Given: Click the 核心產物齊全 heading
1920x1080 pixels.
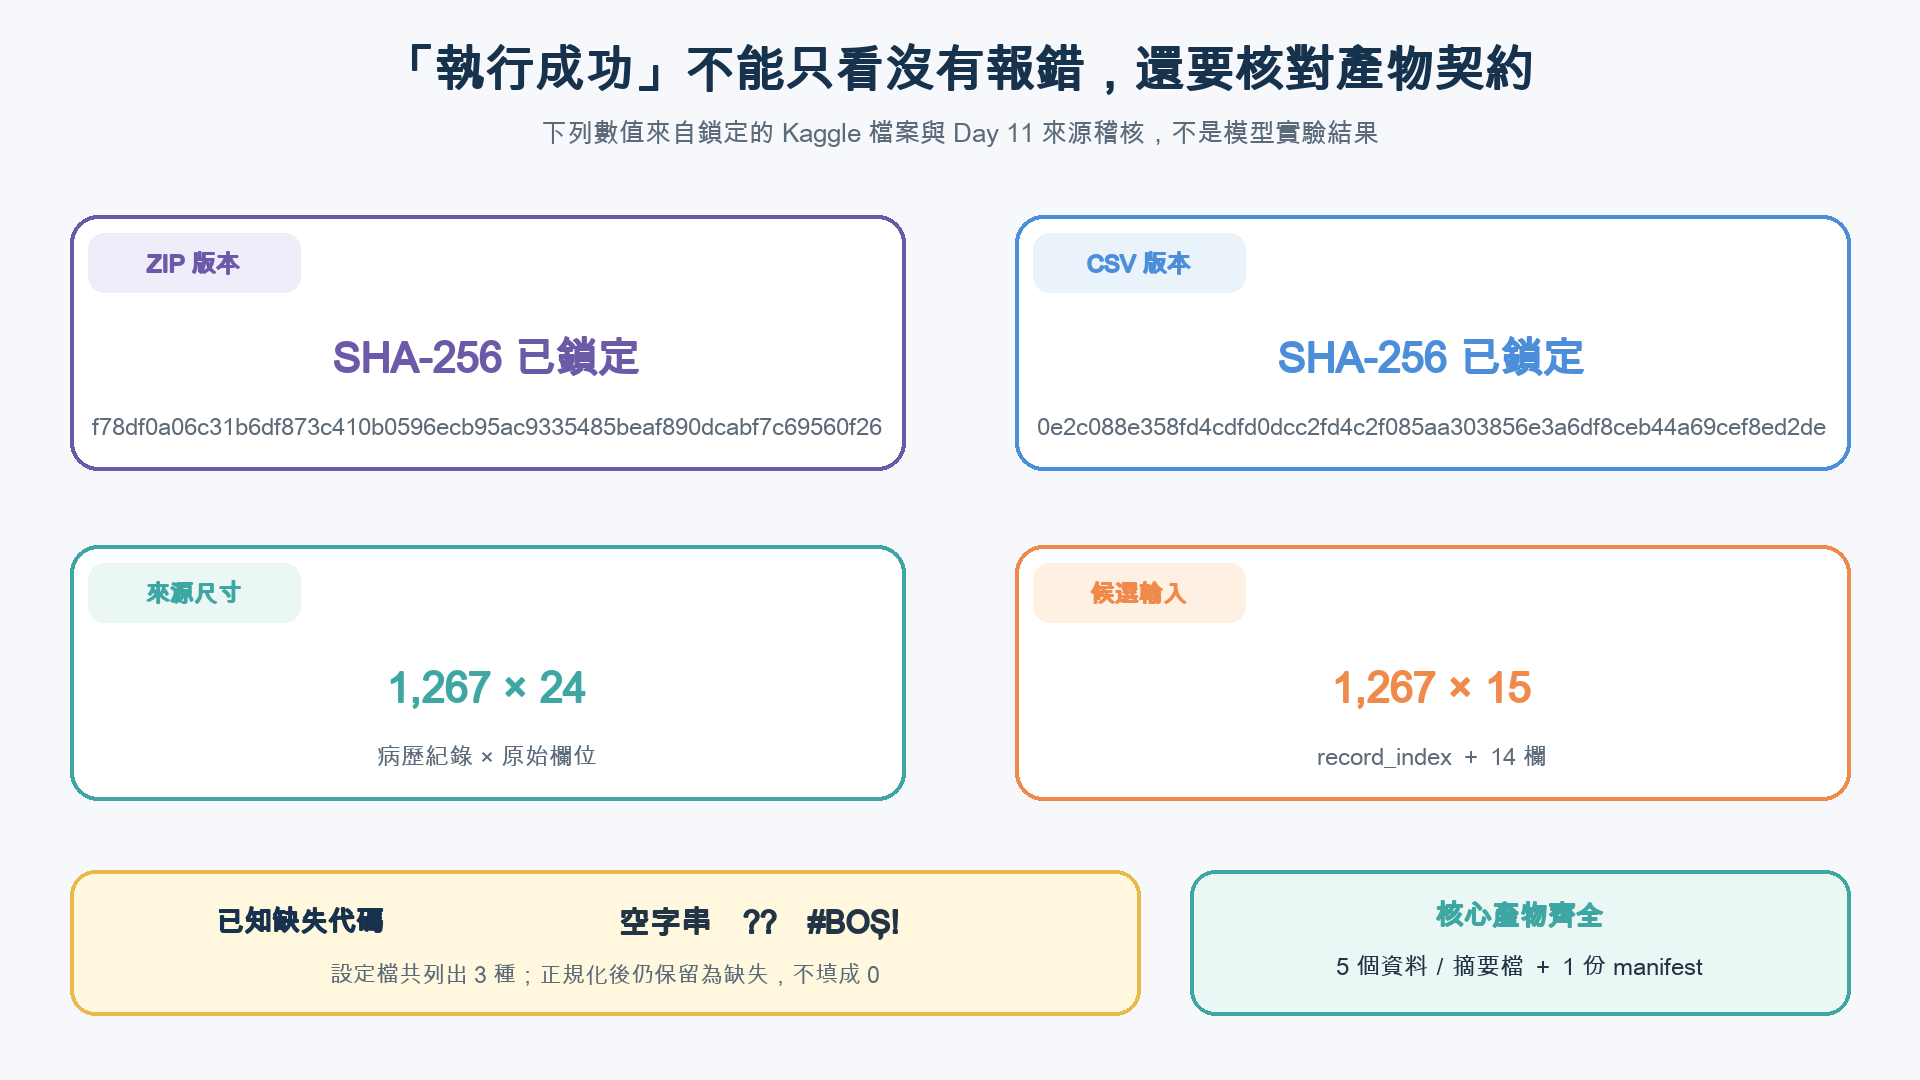Looking at the screenshot, I should (1519, 914).
